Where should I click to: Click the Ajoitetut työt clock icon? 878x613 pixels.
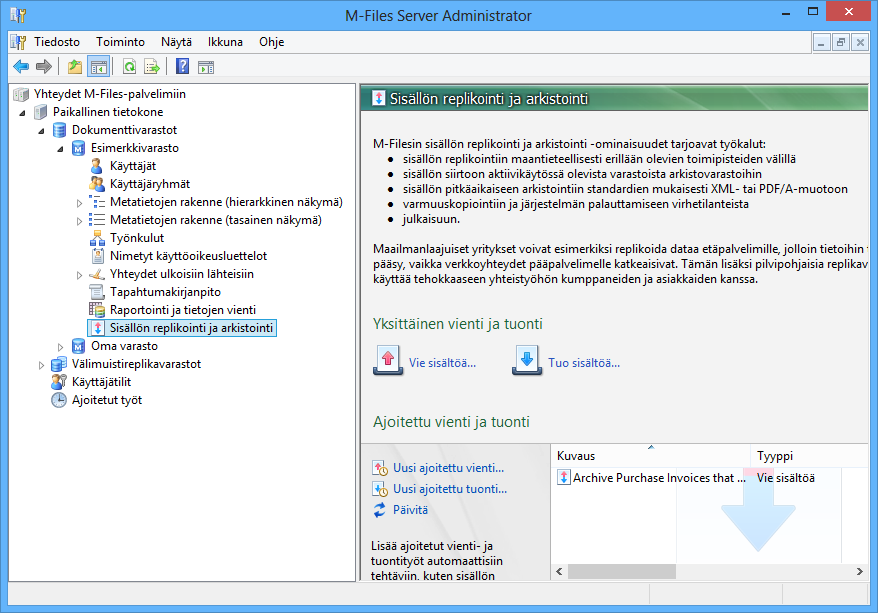pyautogui.click(x=59, y=400)
